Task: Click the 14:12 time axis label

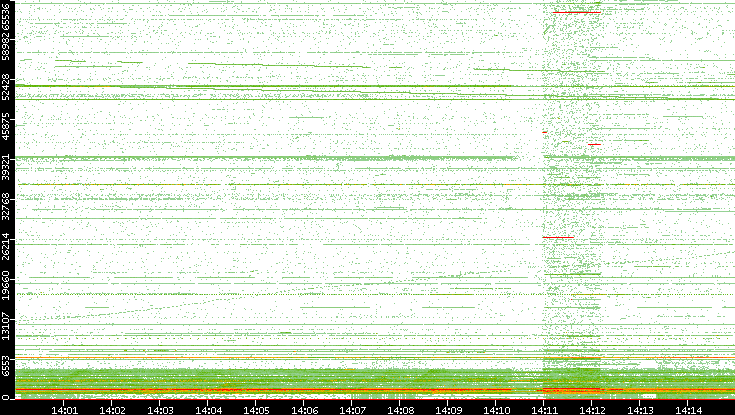Action: 592,408
